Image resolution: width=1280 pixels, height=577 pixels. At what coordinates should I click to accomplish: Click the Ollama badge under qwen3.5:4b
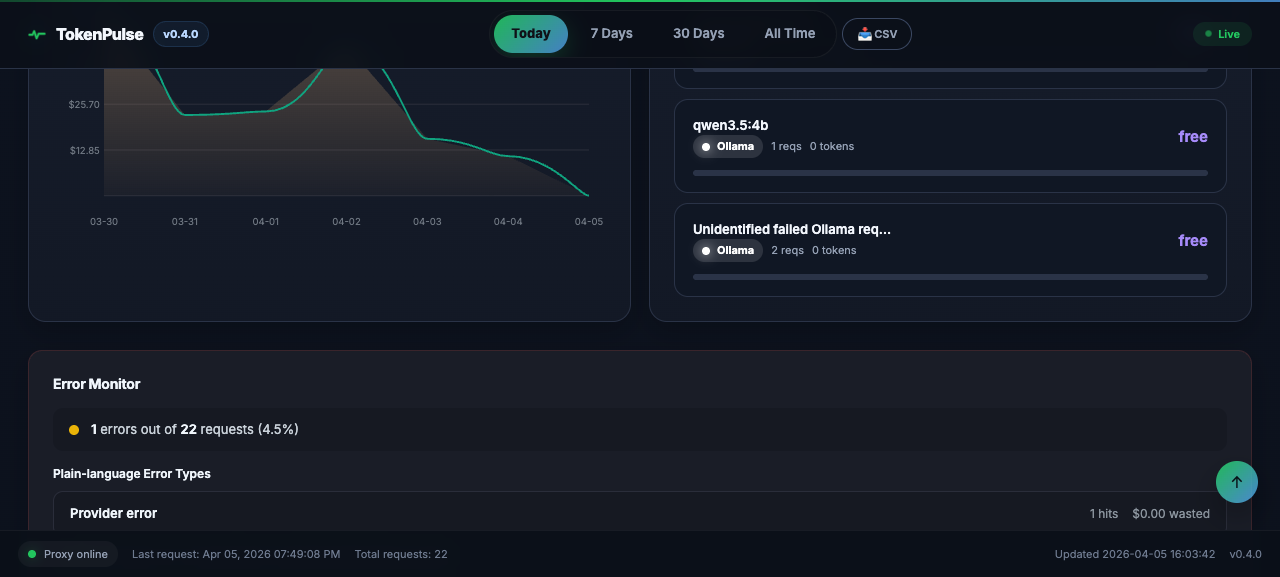pos(727,146)
